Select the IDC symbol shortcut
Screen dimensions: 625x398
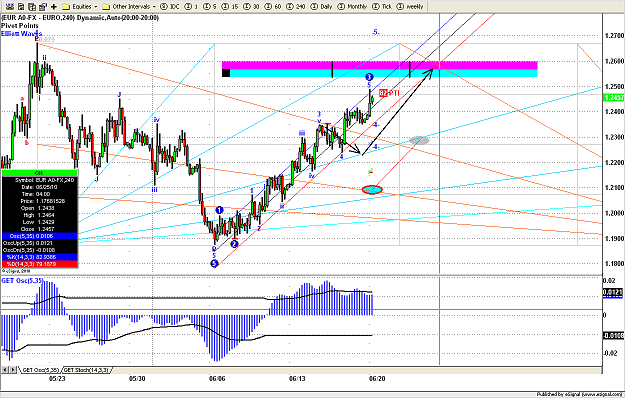170,6
